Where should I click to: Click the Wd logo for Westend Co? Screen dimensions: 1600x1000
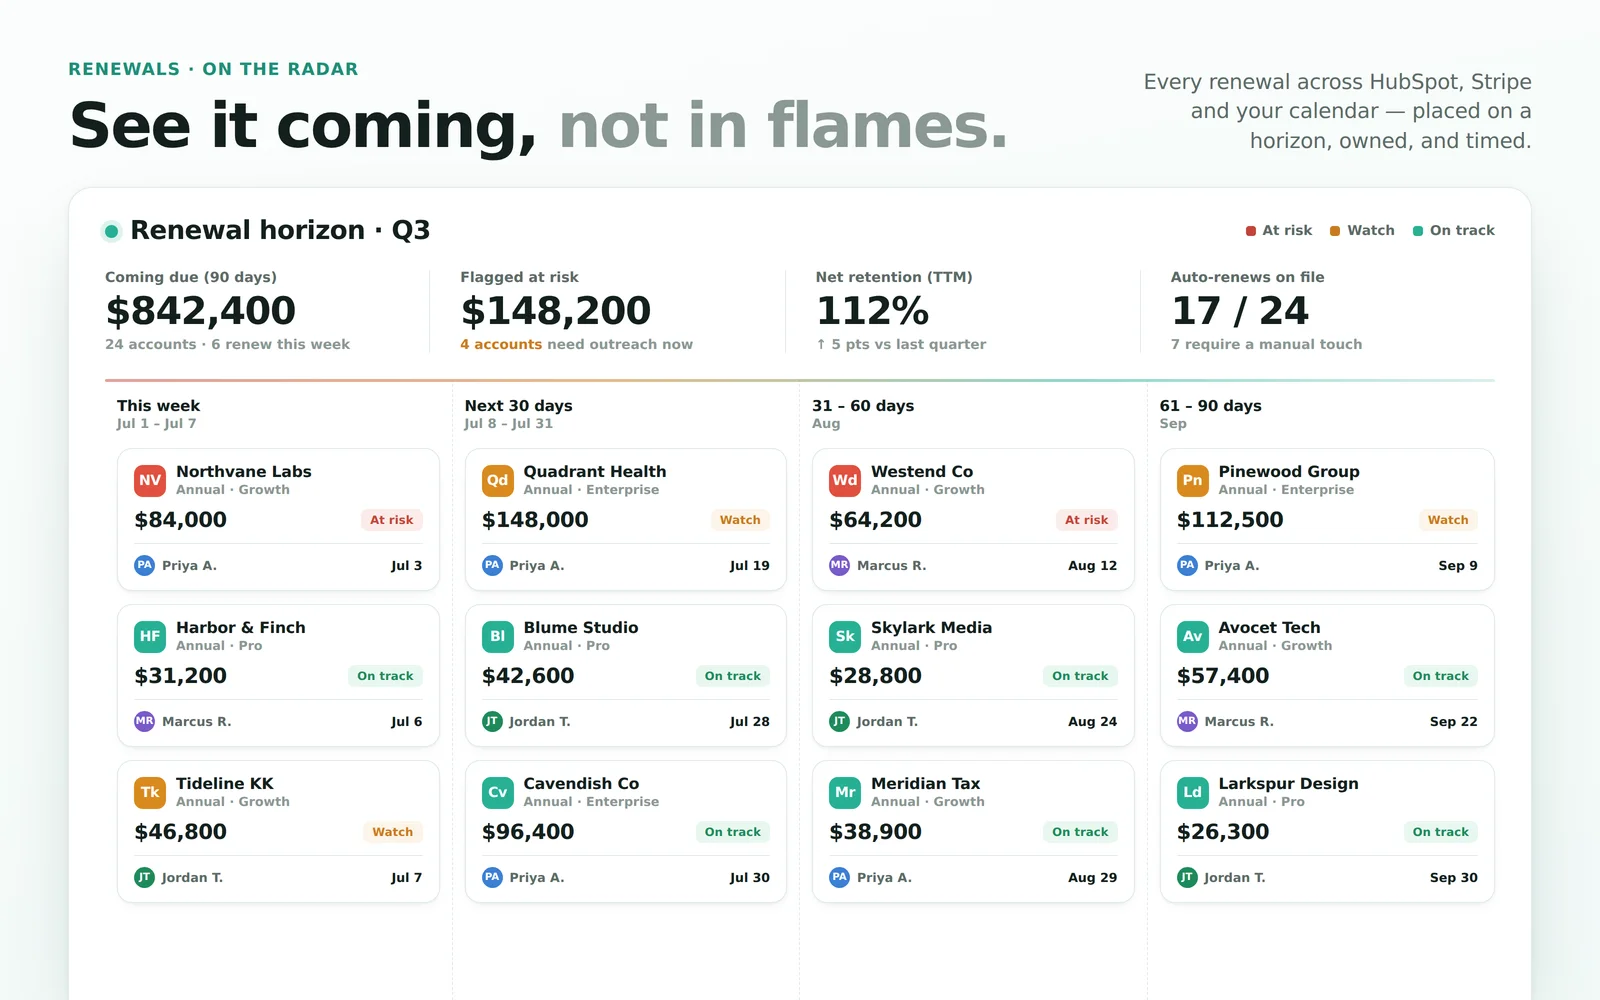tap(845, 480)
